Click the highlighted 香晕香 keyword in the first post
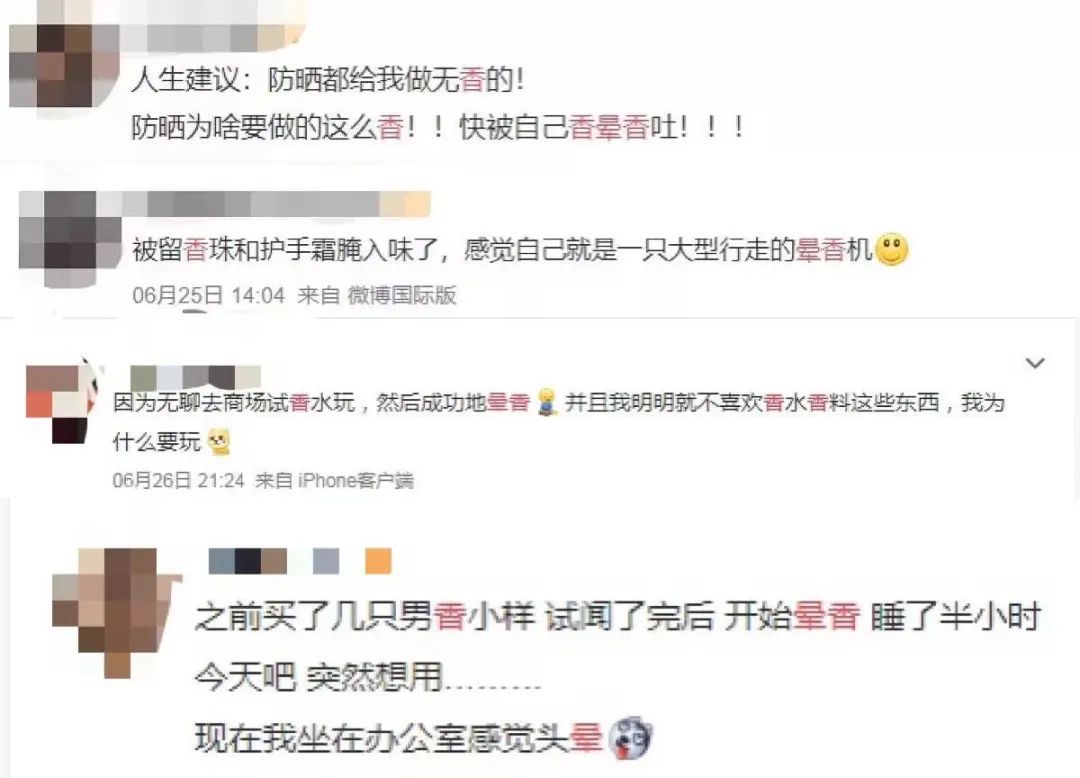 pos(609,127)
